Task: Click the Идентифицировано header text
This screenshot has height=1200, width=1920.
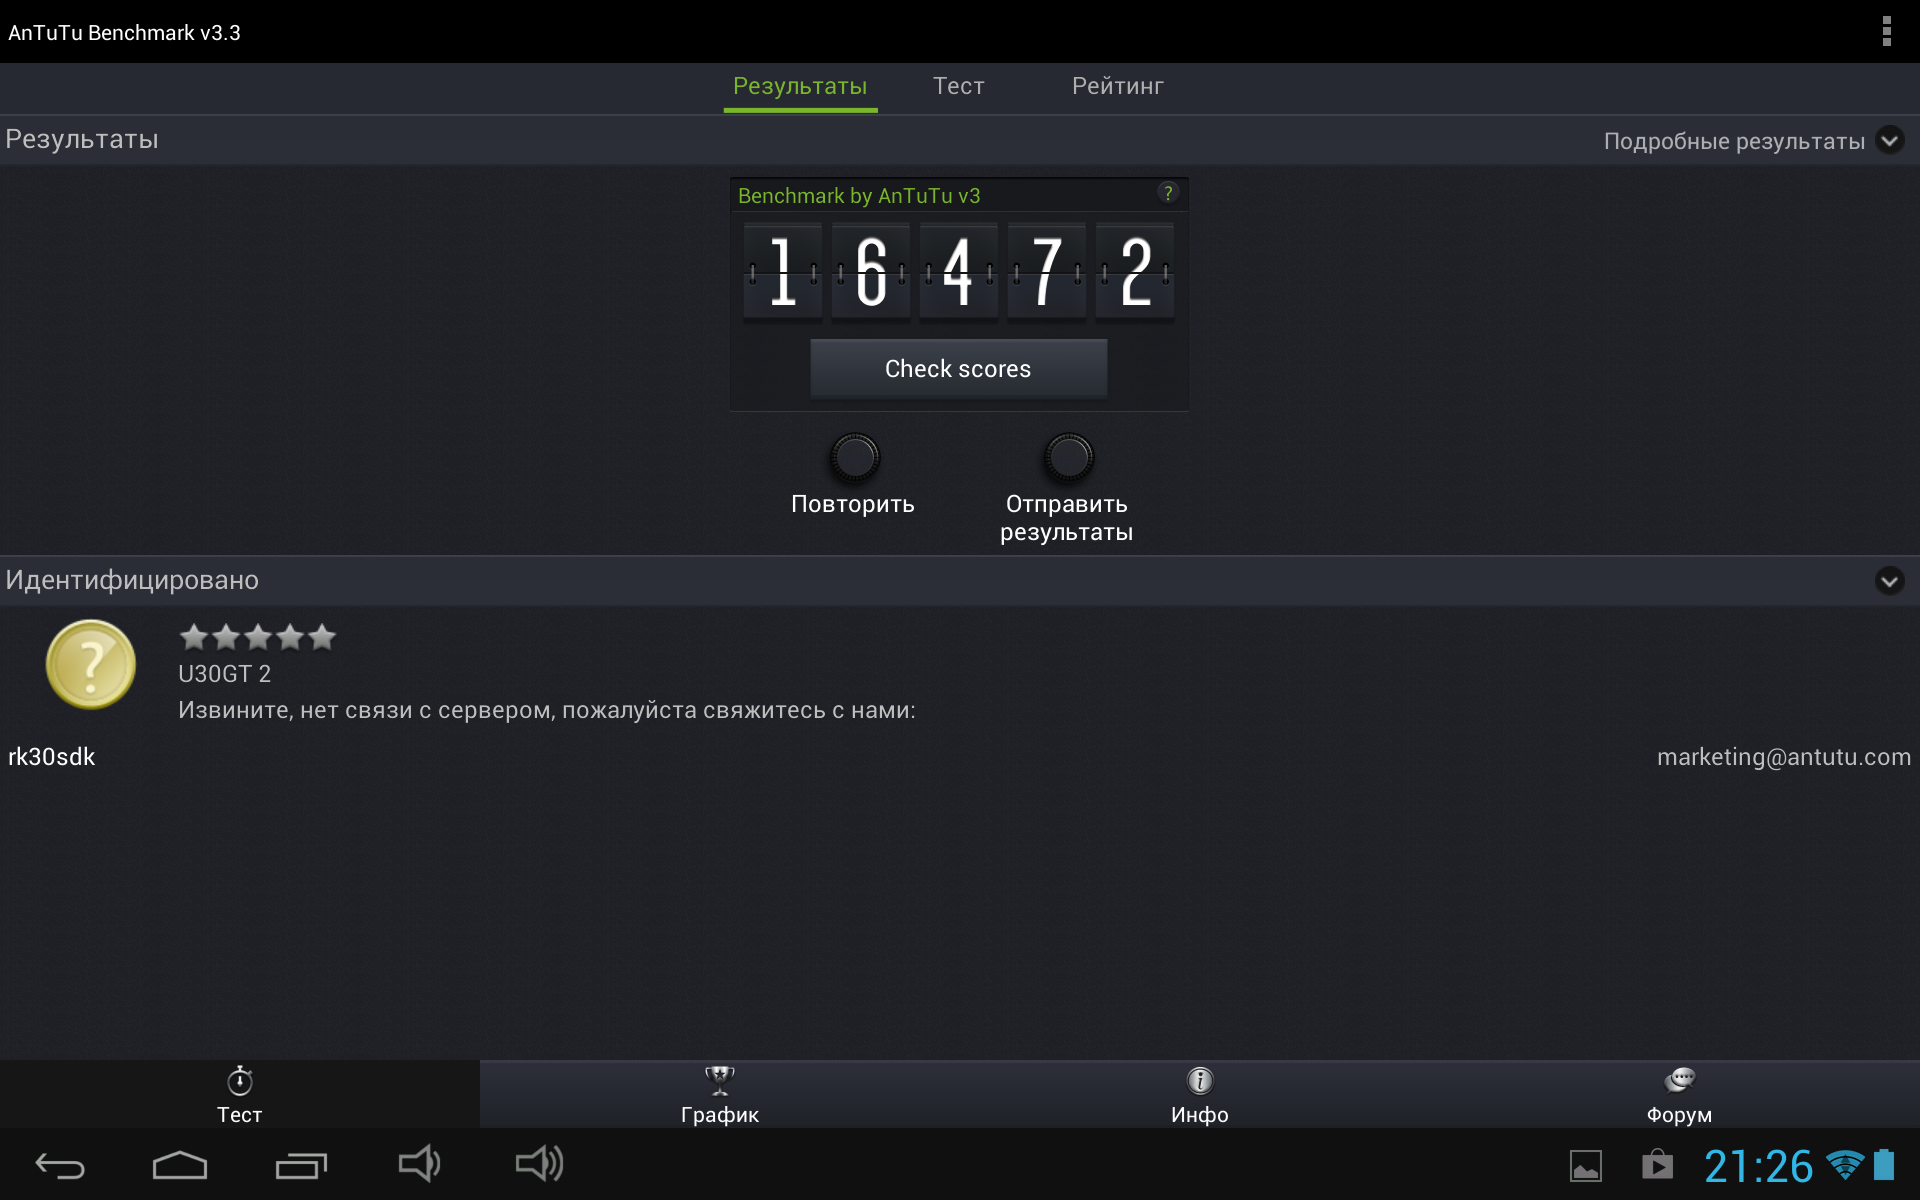Action: click(x=132, y=580)
